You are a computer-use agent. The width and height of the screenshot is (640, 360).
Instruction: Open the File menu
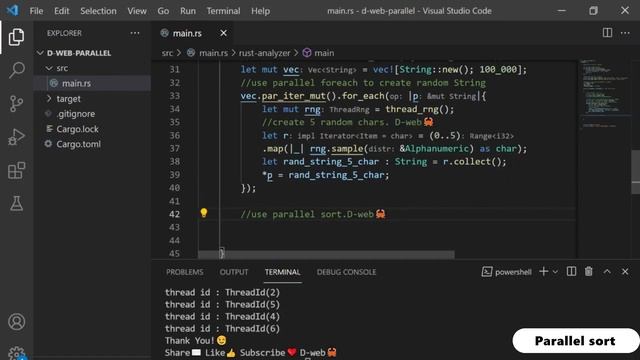(x=36, y=11)
